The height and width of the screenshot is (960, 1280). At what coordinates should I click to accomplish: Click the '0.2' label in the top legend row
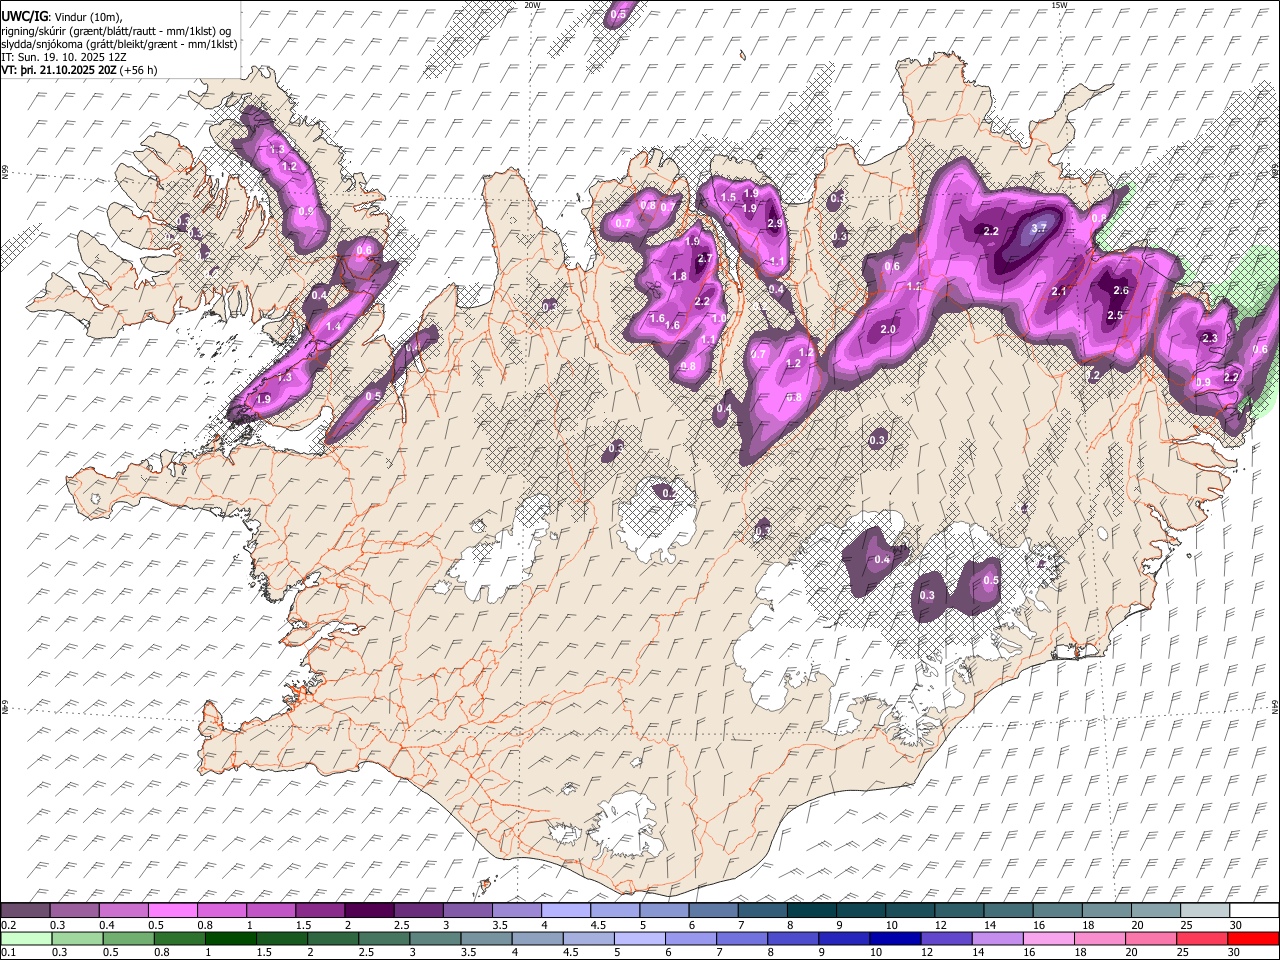coord(9,925)
